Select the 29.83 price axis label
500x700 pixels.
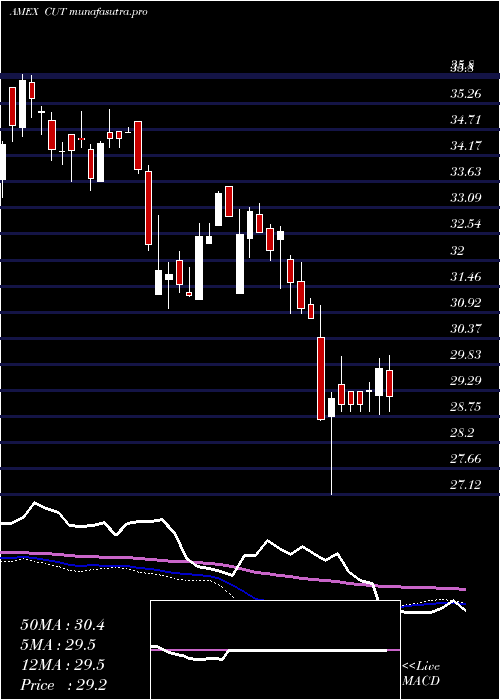pyautogui.click(x=465, y=354)
